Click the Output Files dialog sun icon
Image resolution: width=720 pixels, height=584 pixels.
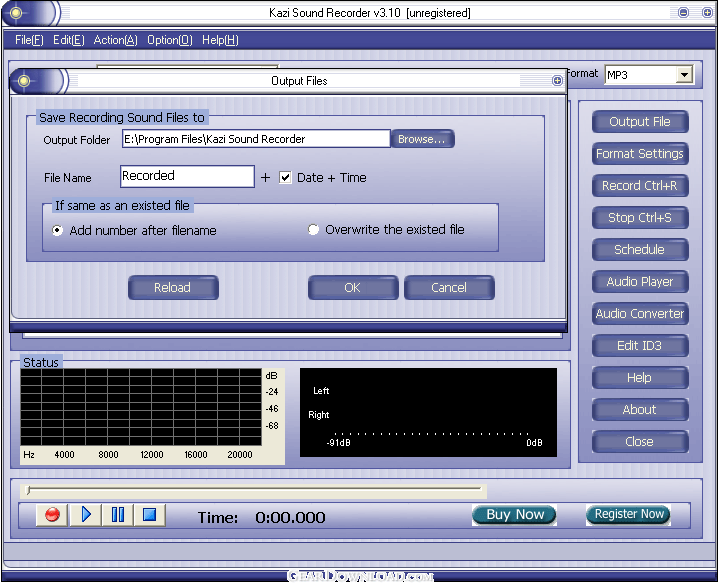point(24,81)
